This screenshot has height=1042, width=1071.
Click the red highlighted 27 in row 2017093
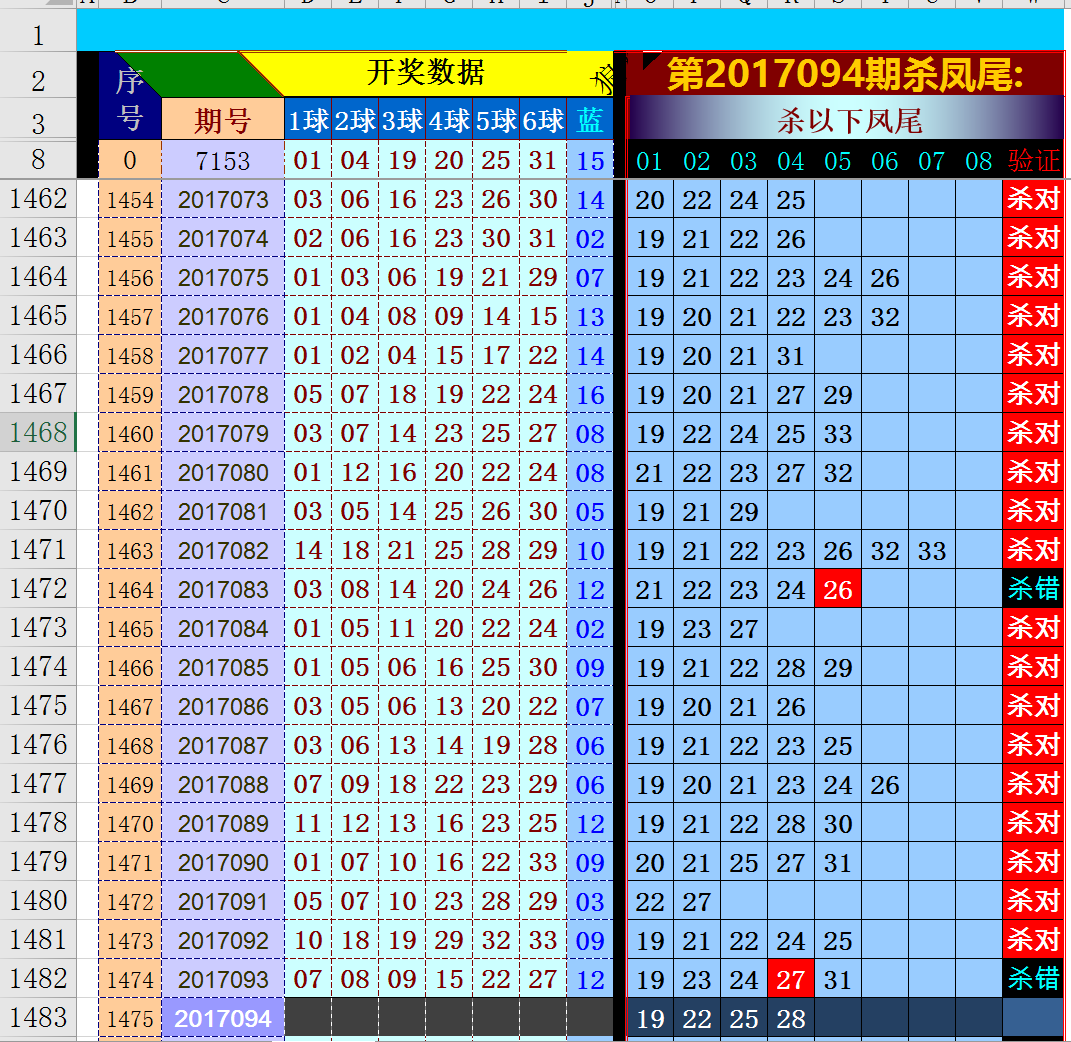pos(790,979)
